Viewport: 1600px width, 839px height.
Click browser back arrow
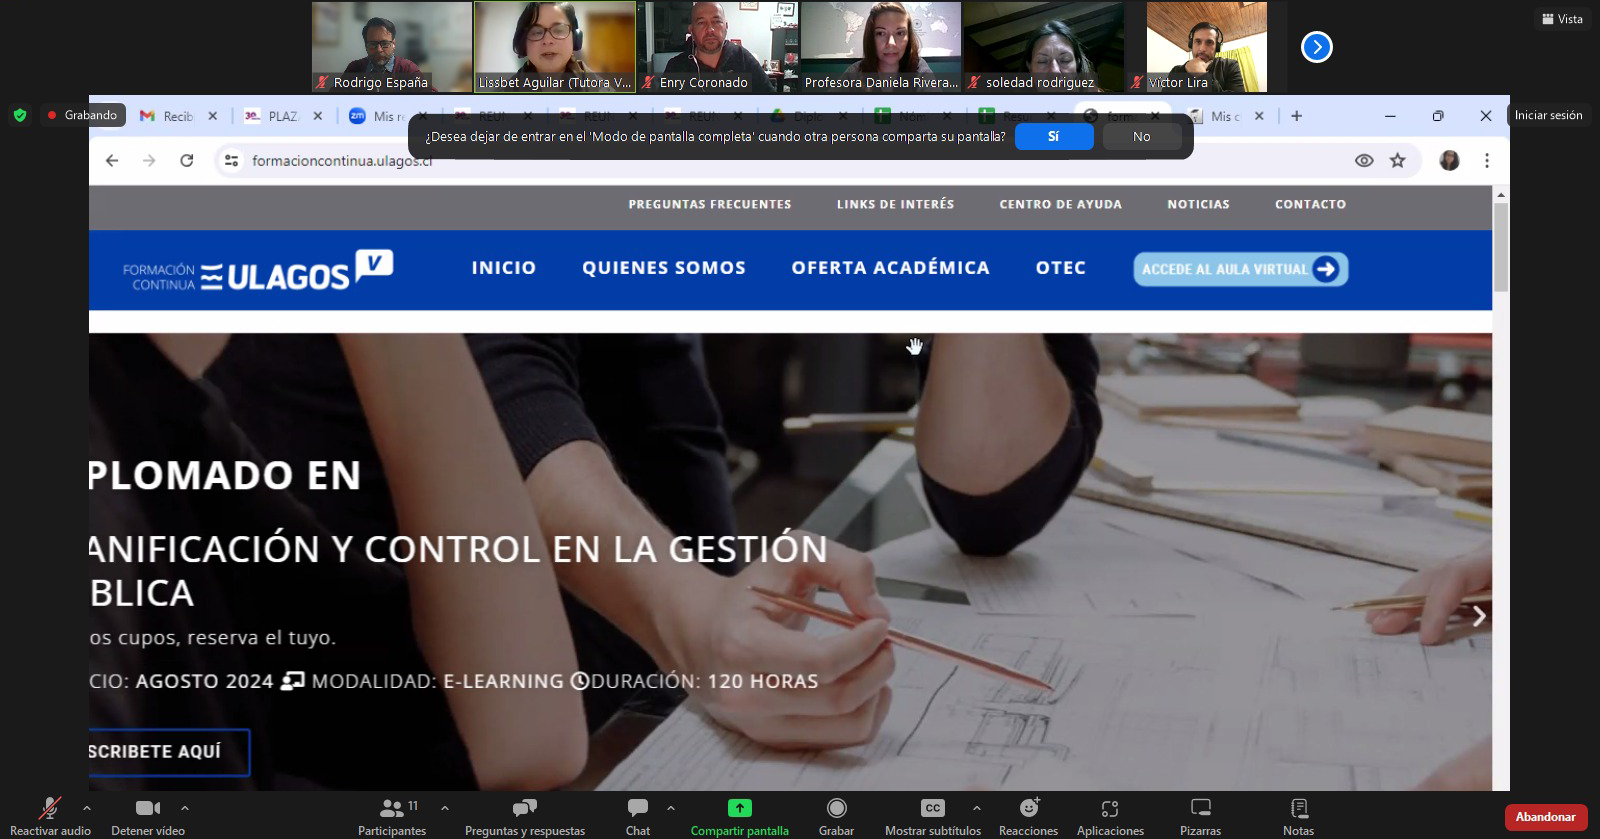pos(112,160)
